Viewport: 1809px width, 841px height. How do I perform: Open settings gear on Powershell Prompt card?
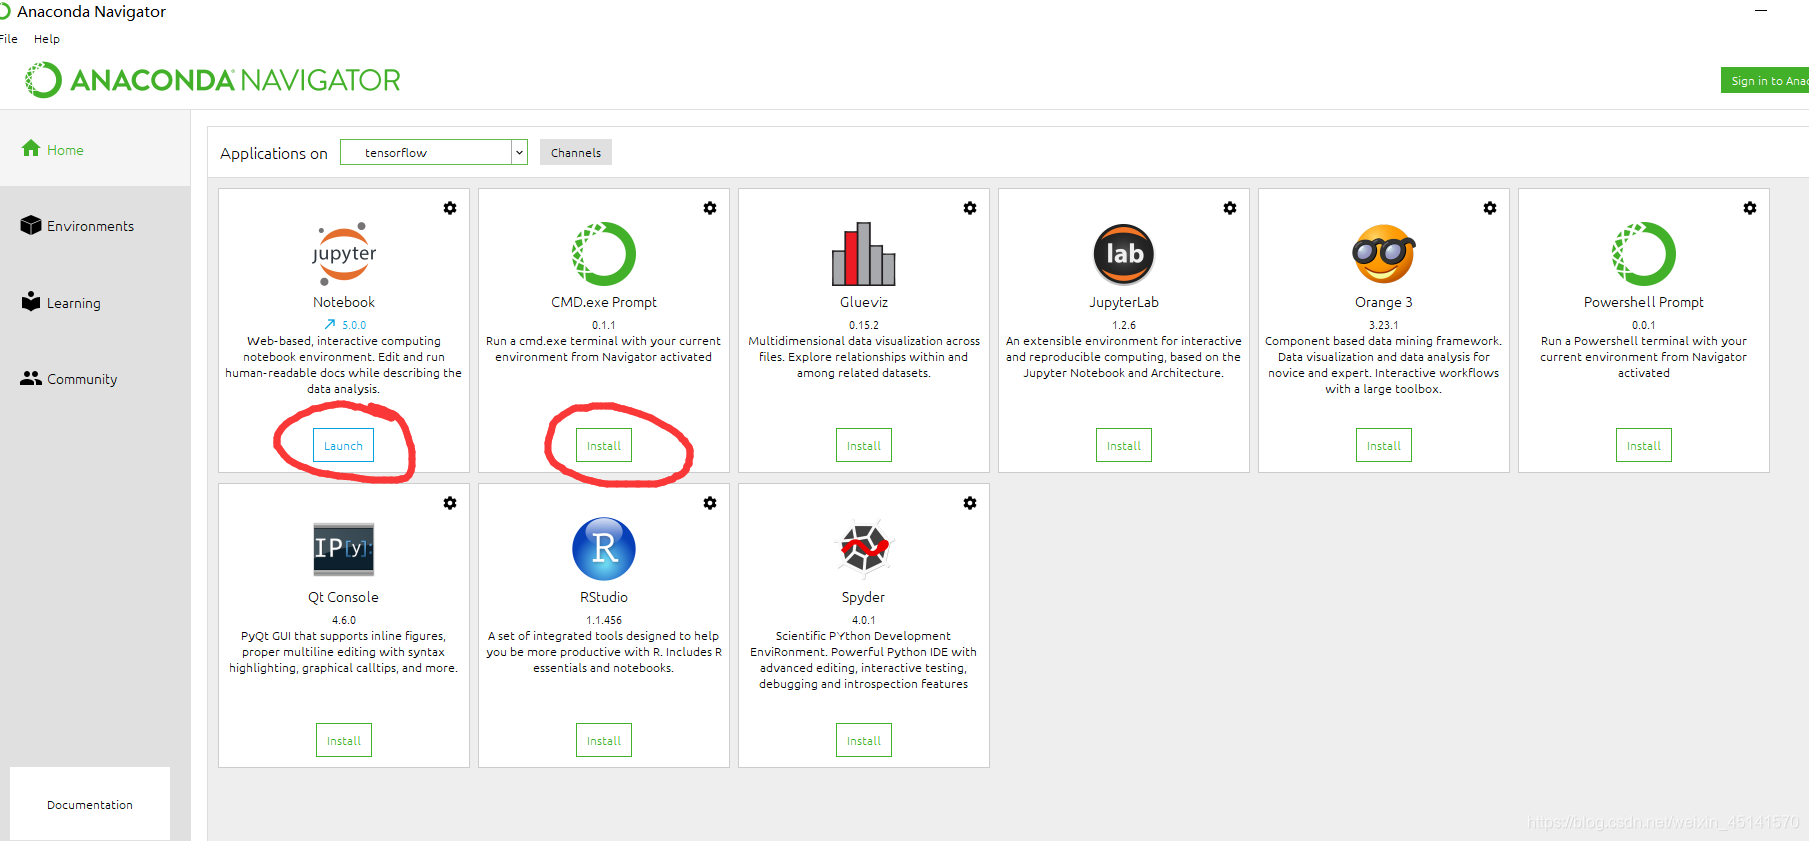coord(1750,208)
